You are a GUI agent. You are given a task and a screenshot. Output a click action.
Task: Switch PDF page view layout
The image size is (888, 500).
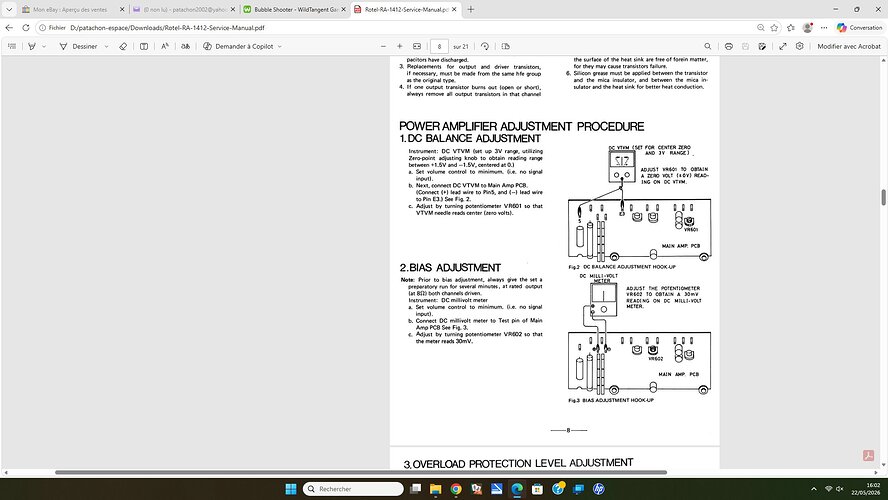[506, 46]
